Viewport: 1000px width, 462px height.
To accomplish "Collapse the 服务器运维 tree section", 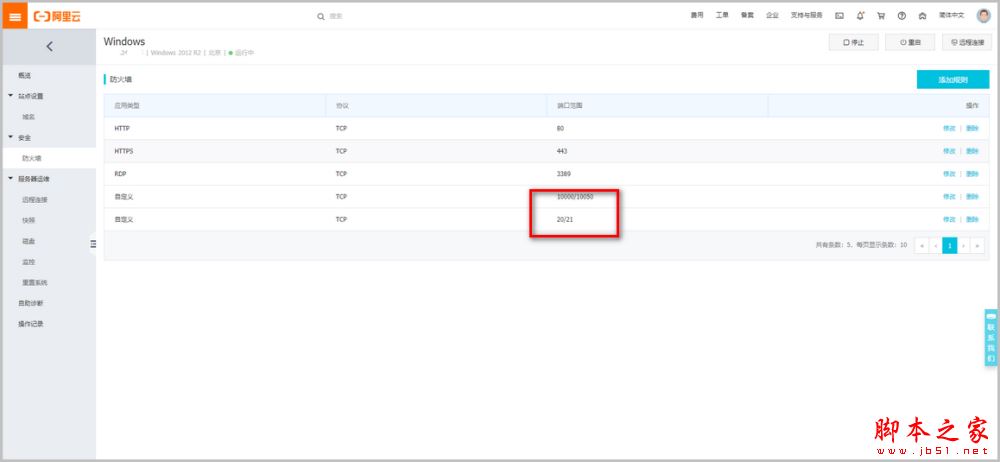I will pos(11,179).
